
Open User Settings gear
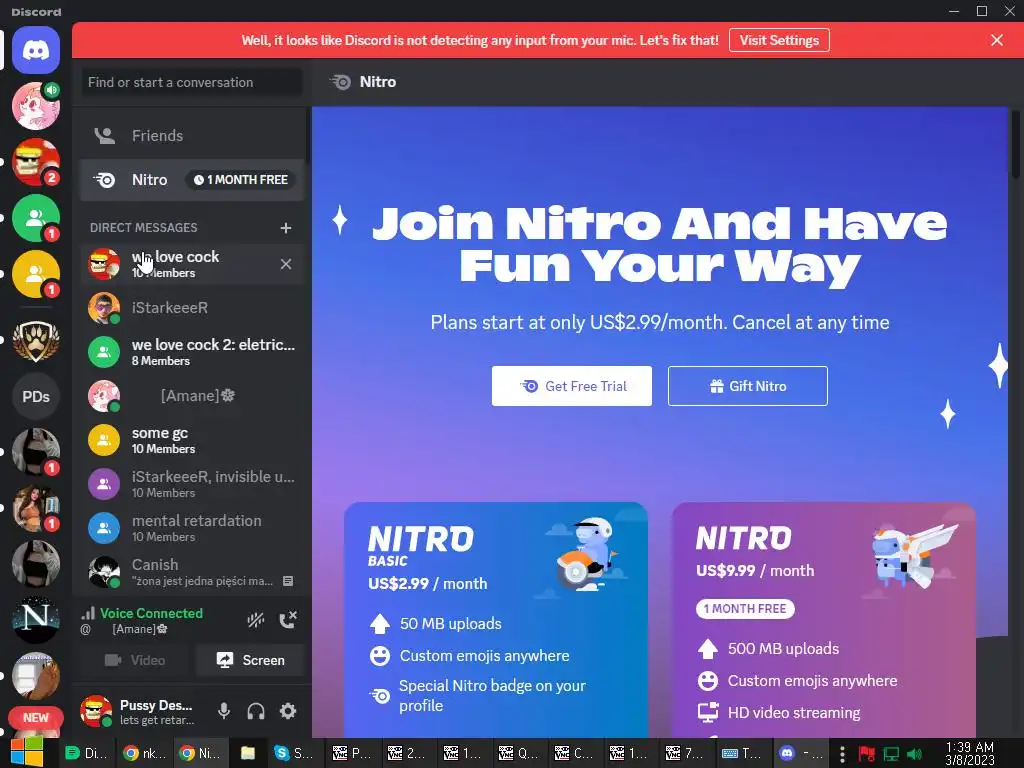coord(288,711)
